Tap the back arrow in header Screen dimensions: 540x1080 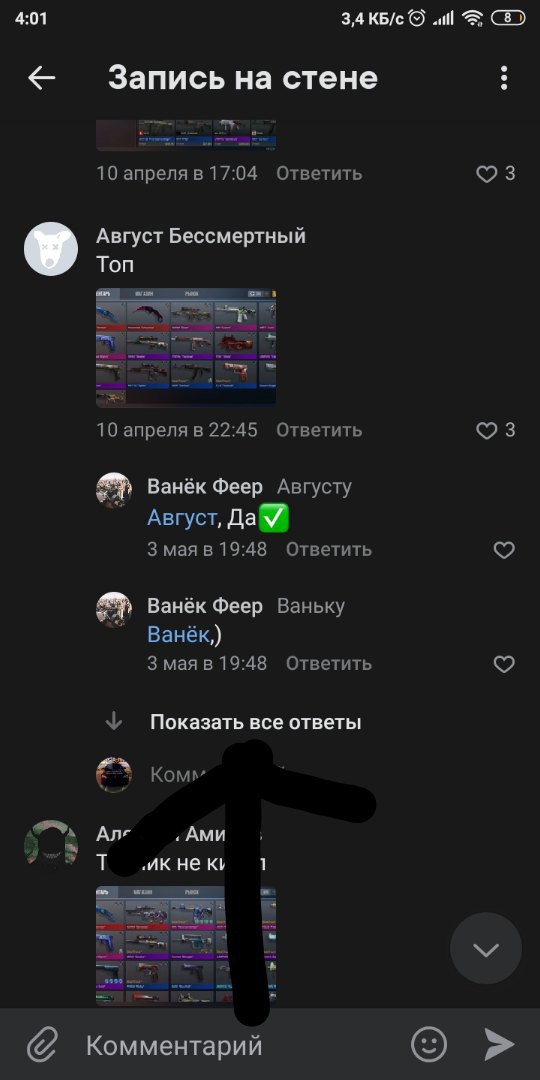coord(41,79)
